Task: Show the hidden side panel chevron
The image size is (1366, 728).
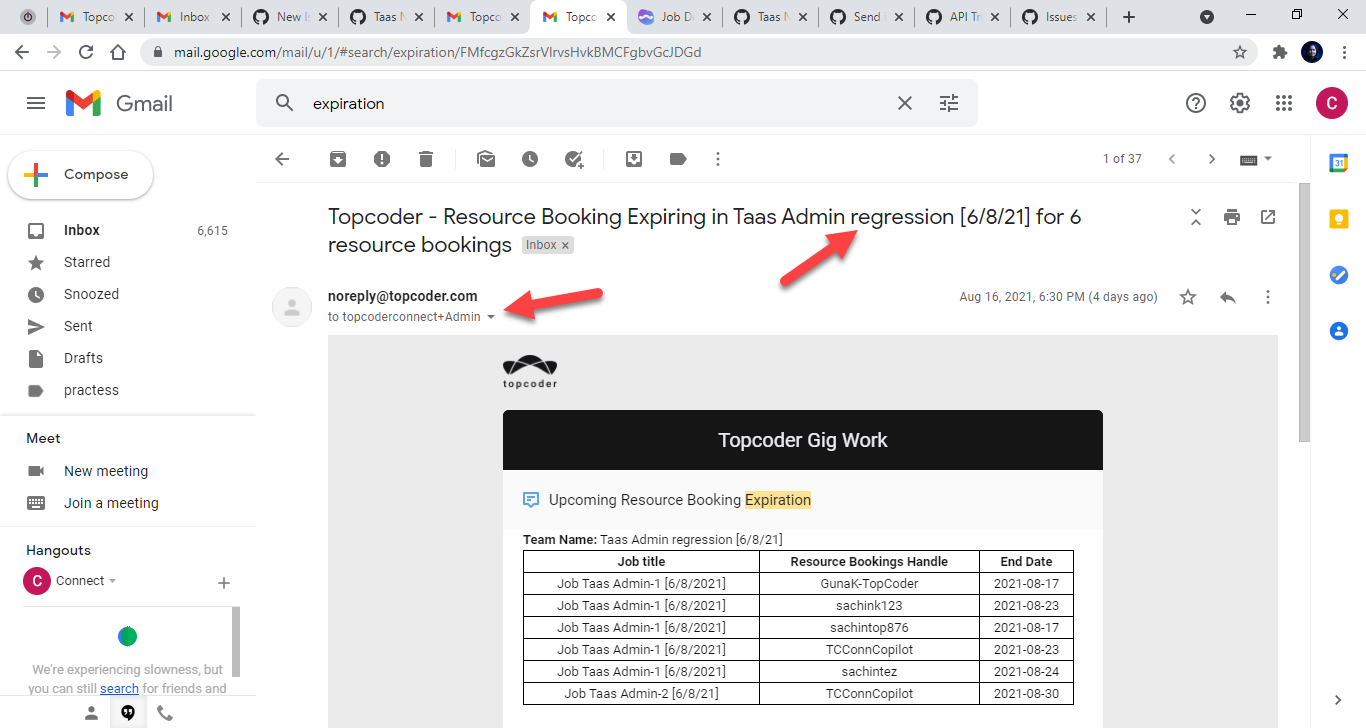Action: tap(1339, 700)
